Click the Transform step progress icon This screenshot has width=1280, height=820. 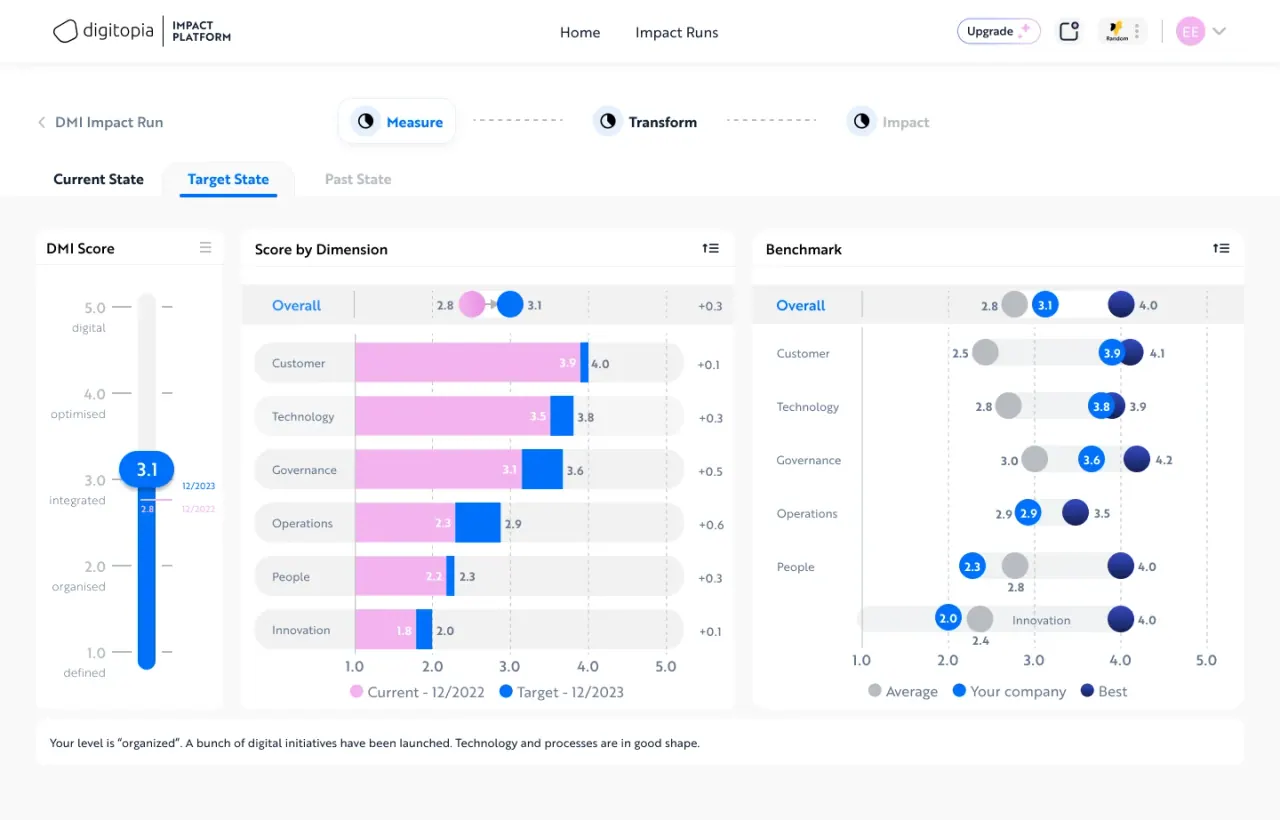click(x=608, y=122)
